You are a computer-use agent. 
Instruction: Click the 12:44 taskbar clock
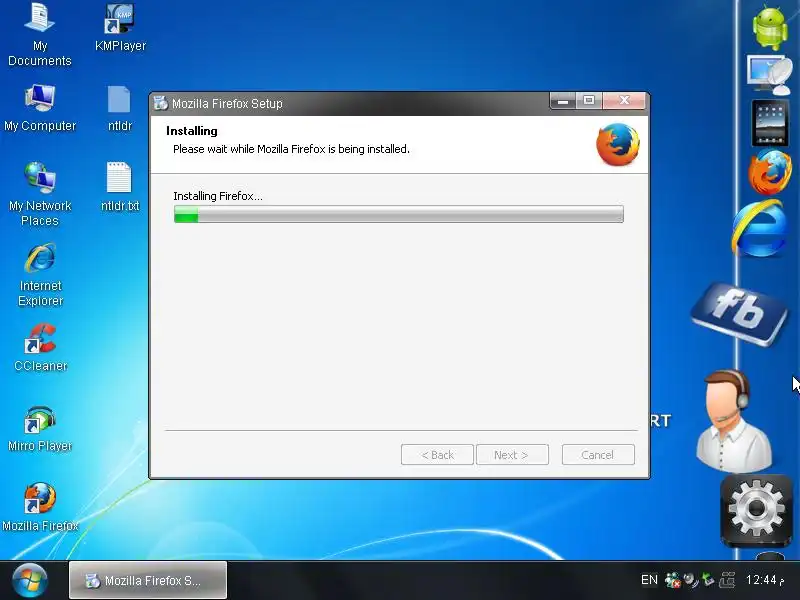click(x=765, y=580)
